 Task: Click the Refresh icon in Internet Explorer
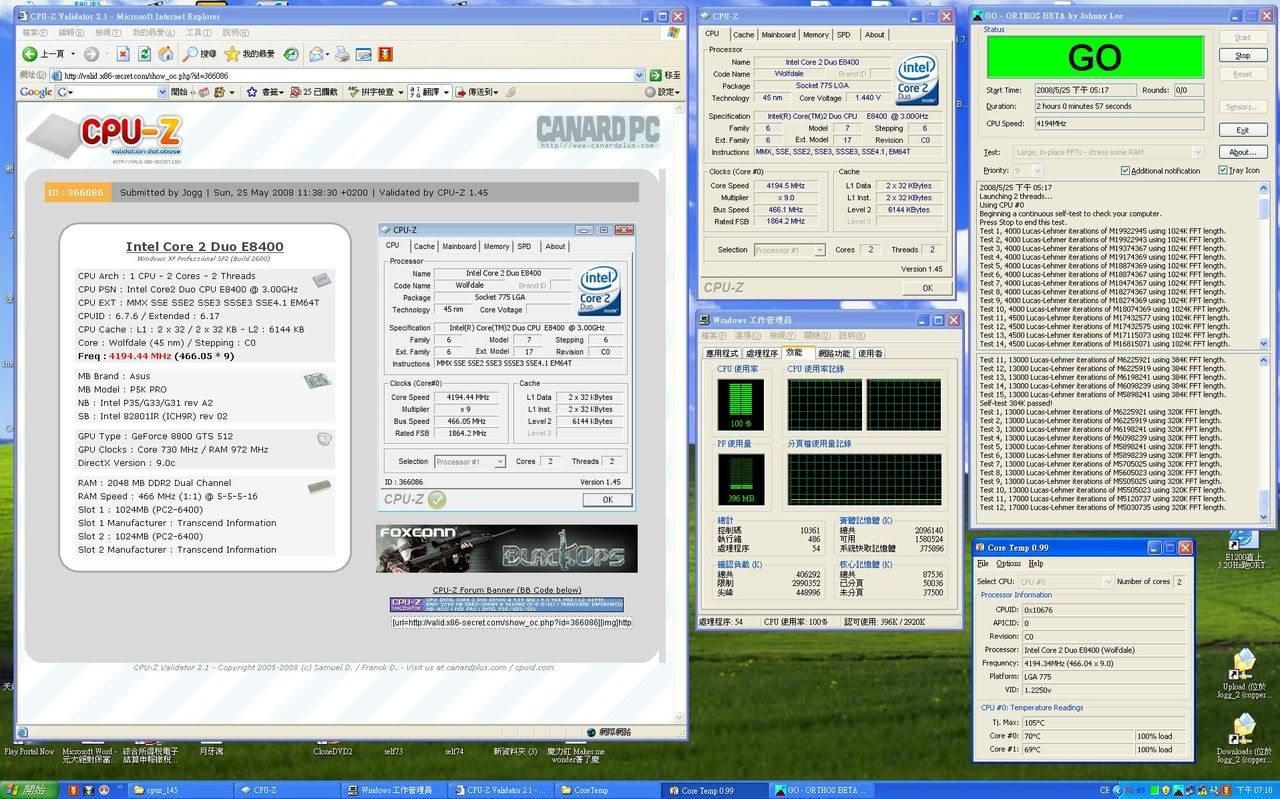coord(144,55)
